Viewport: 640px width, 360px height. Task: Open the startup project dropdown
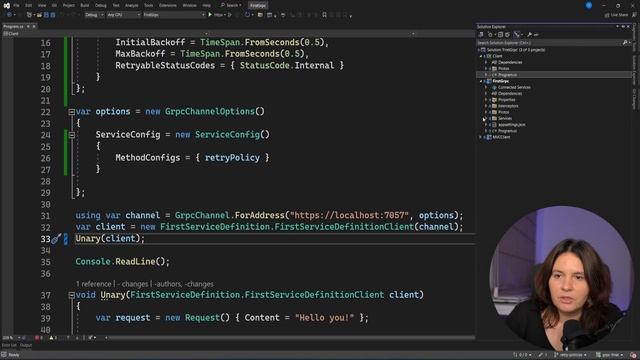pos(174,15)
